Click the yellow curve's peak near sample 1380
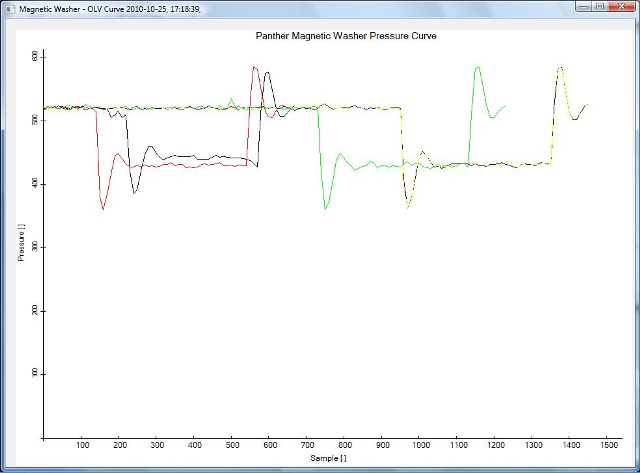 561,68
